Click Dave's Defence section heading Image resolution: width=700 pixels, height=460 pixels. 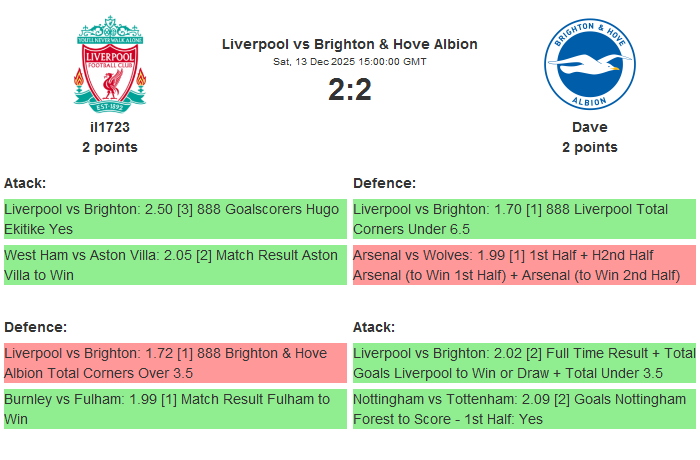[x=384, y=183]
